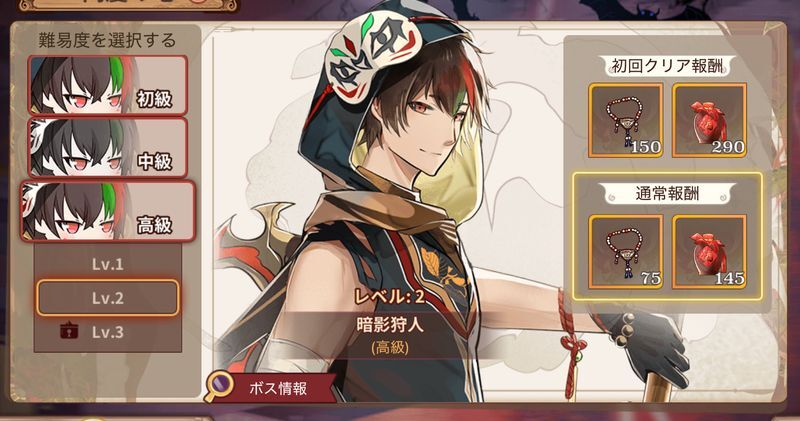The height and width of the screenshot is (421, 800).
Task: Click the padlock icon on Lv.3
Action: click(x=69, y=331)
